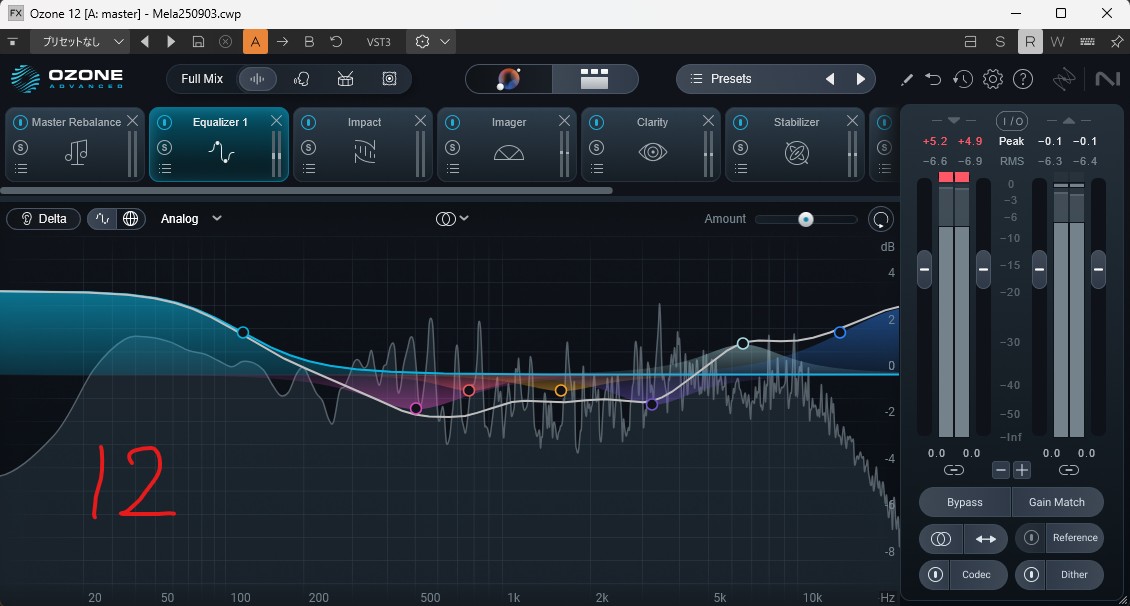
Task: Select the vocal focus icon beside Full Mix
Action: (301, 79)
